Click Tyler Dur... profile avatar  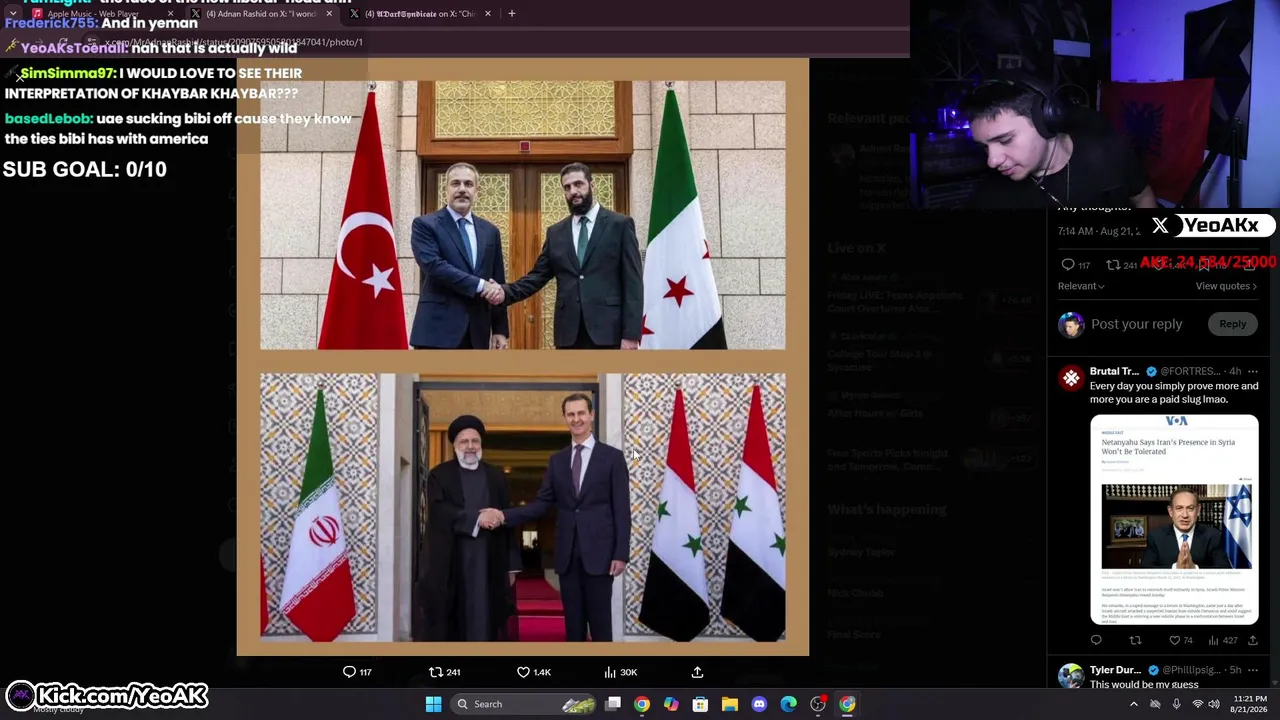1071,675
